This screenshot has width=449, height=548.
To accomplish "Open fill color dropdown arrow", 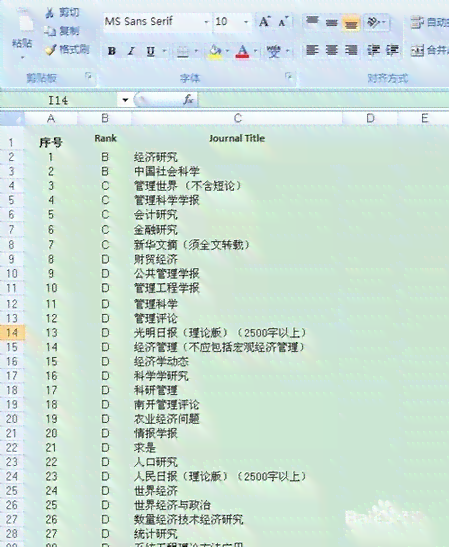I will pos(227,51).
